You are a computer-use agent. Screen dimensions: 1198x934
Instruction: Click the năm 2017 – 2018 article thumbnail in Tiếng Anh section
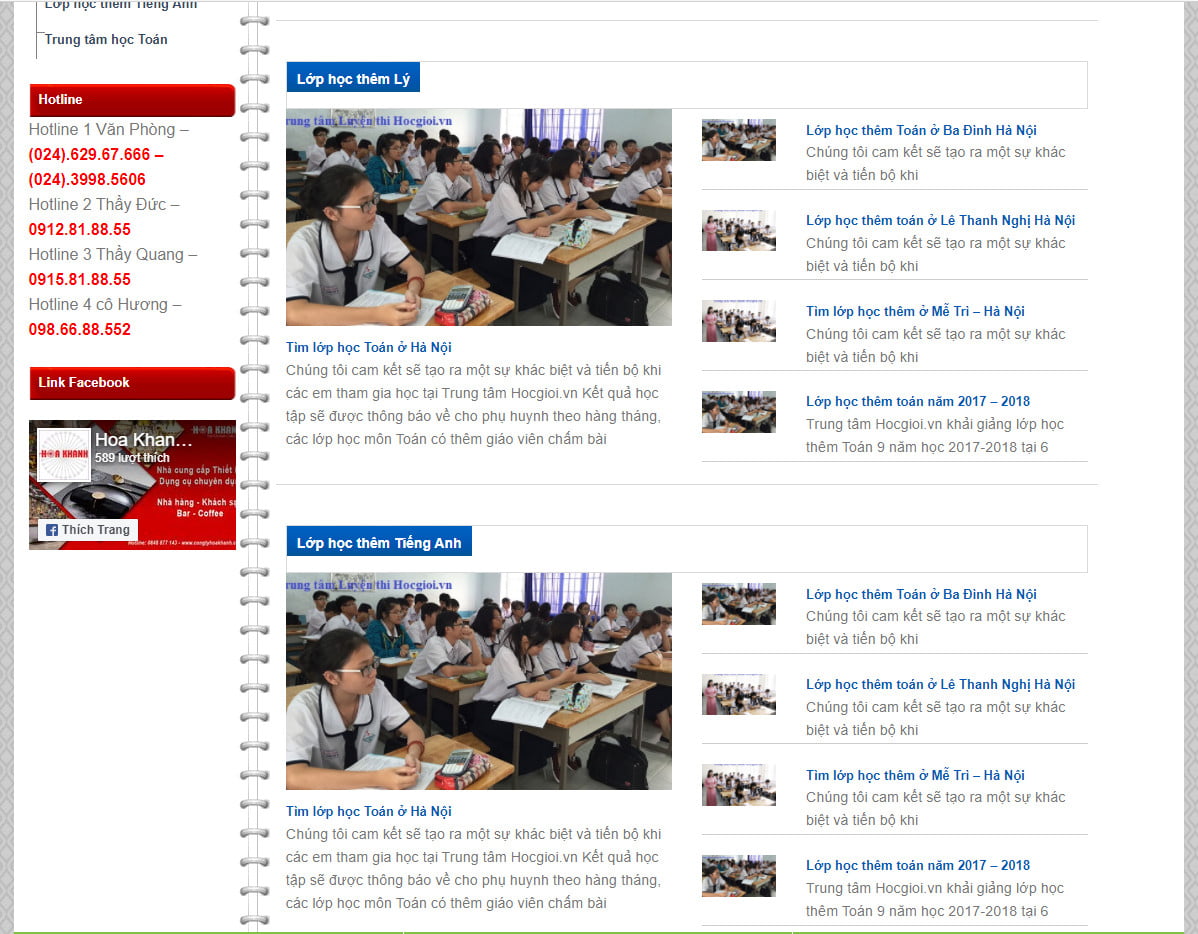coord(739,875)
